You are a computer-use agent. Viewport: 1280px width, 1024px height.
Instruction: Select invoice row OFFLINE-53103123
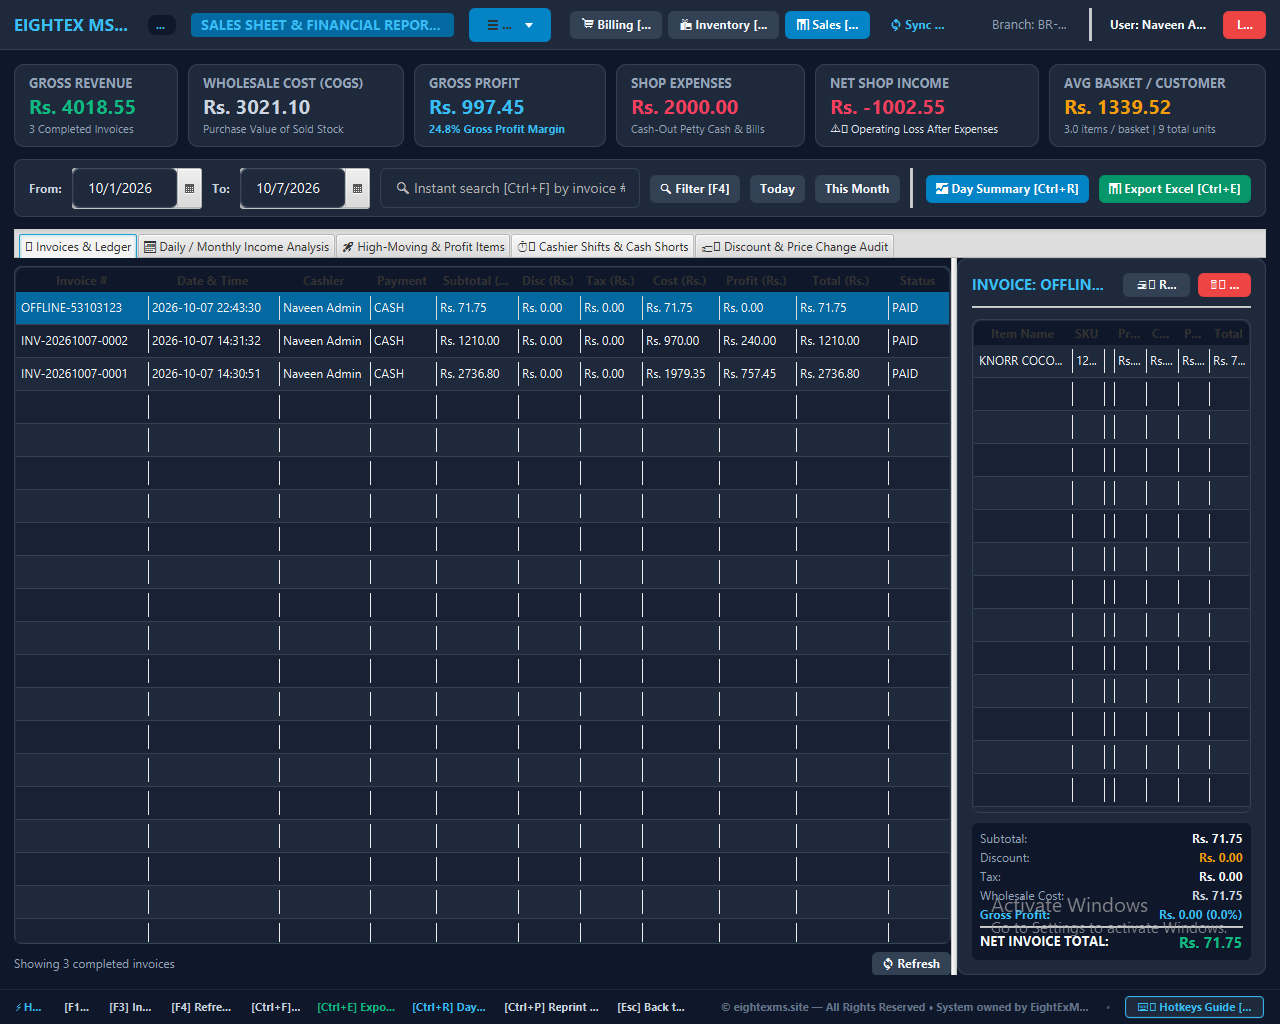point(482,308)
